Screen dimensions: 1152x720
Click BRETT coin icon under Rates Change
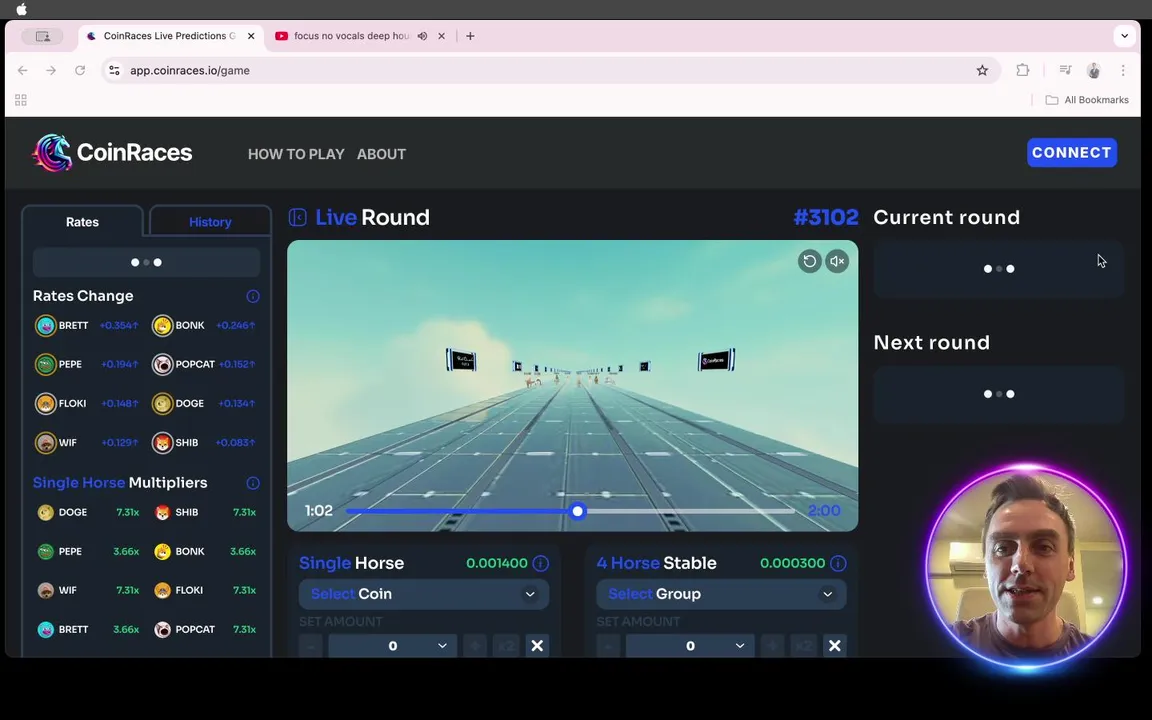click(46, 325)
